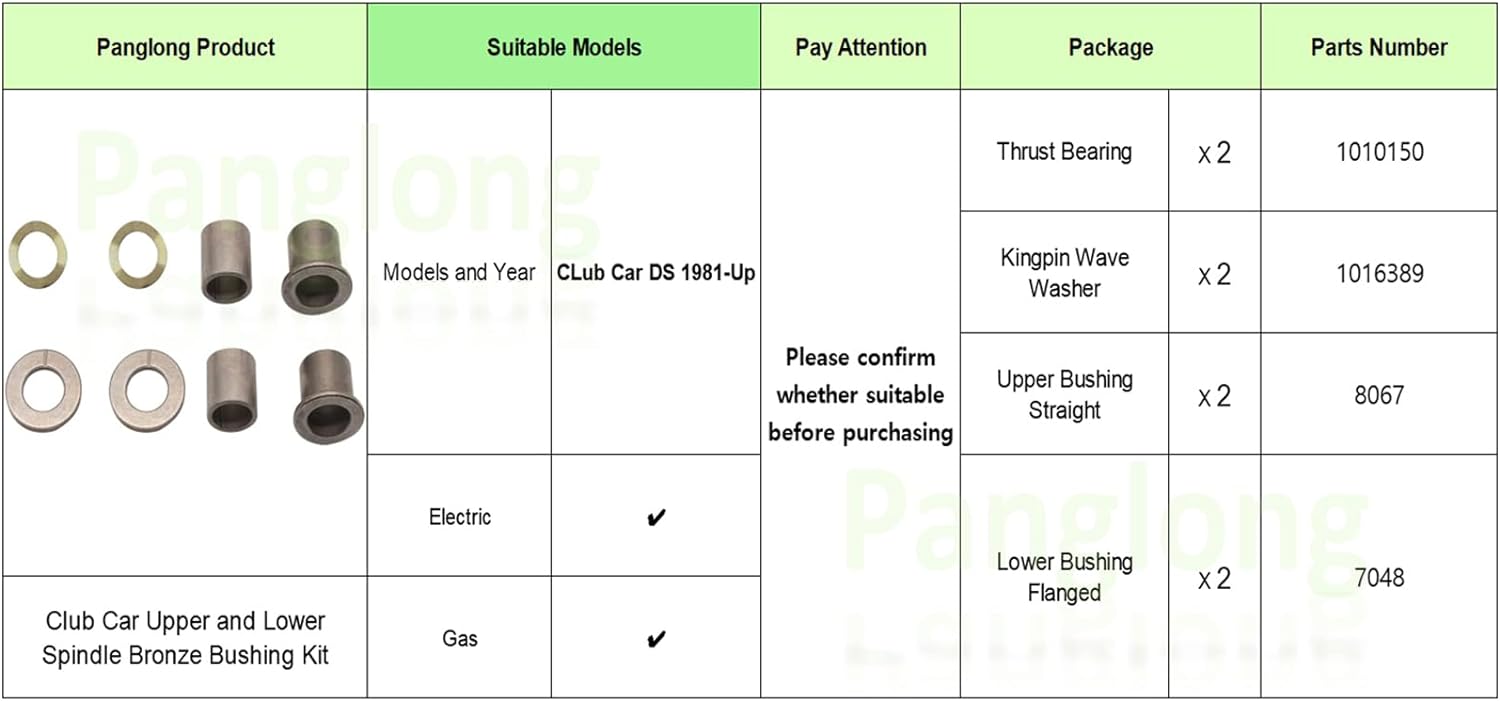Click the CLub Car DS 1981-Up cell
This screenshot has height=701, width=1500.
[656, 273]
